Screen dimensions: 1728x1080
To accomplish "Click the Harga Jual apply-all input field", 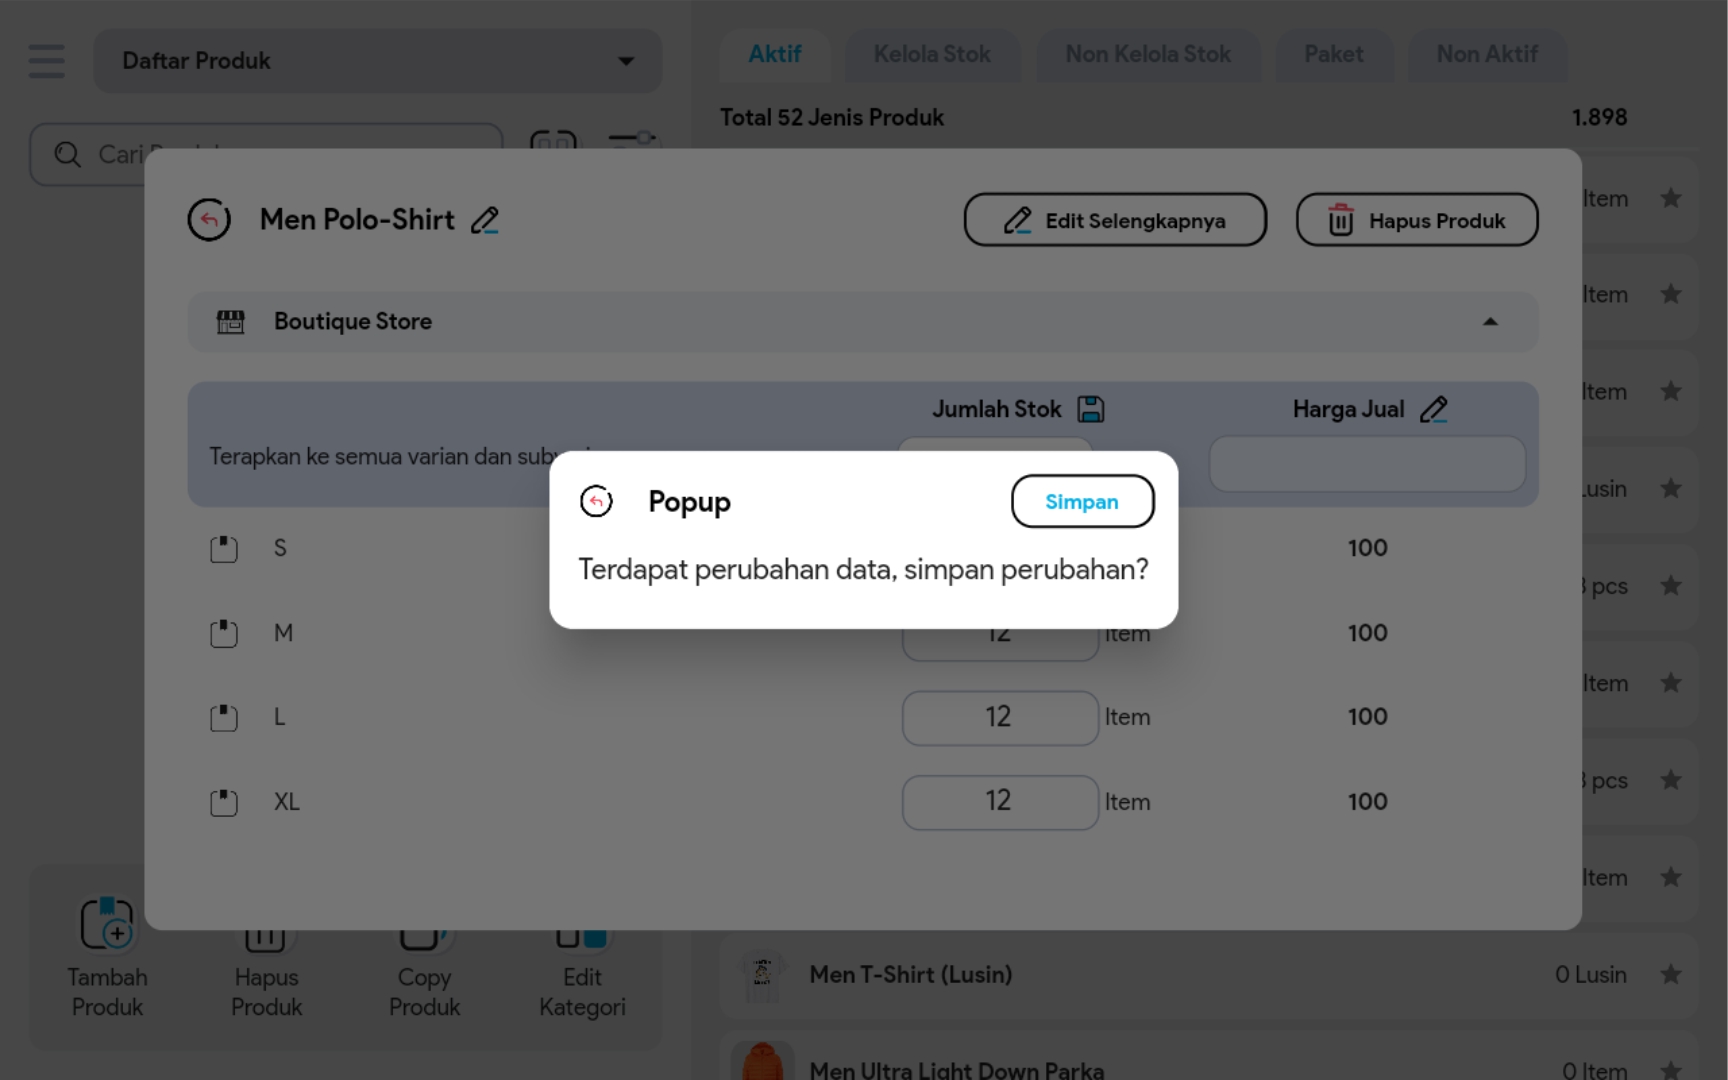I will (1366, 464).
